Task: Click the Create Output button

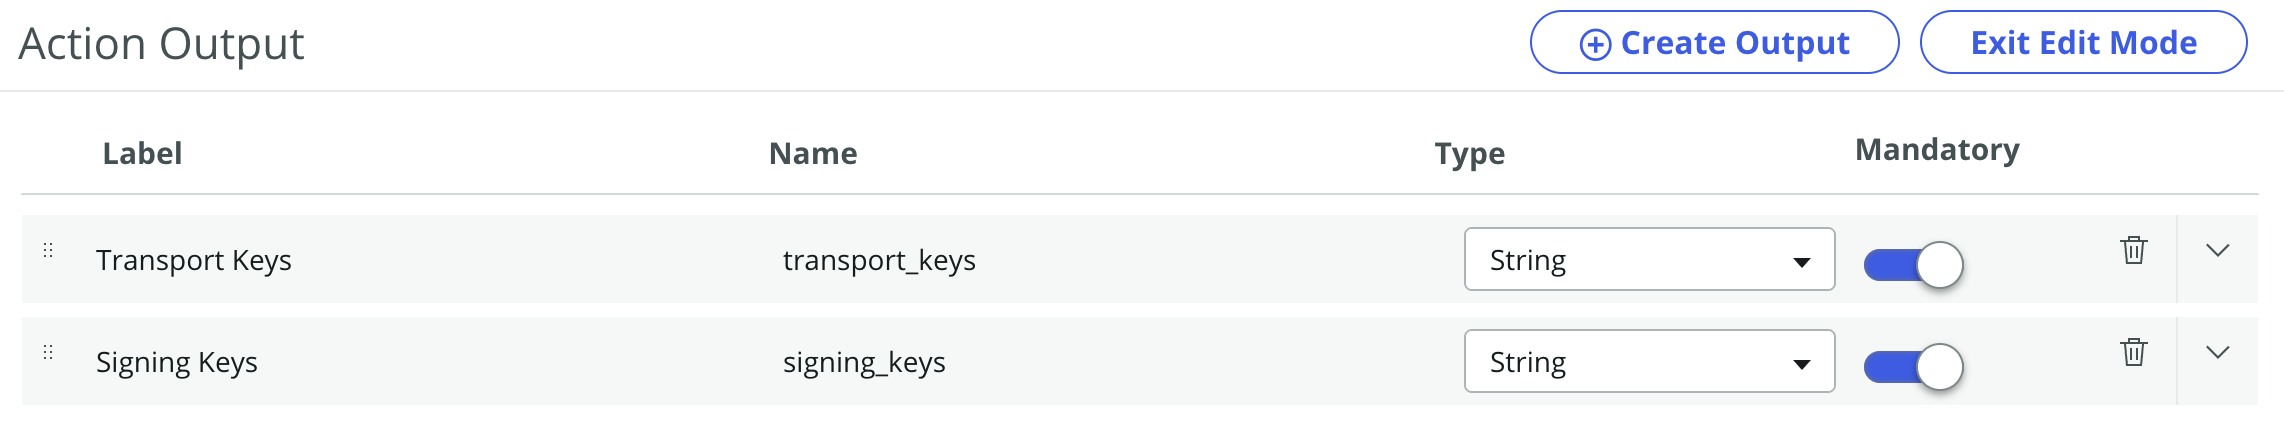Action: point(1714,43)
